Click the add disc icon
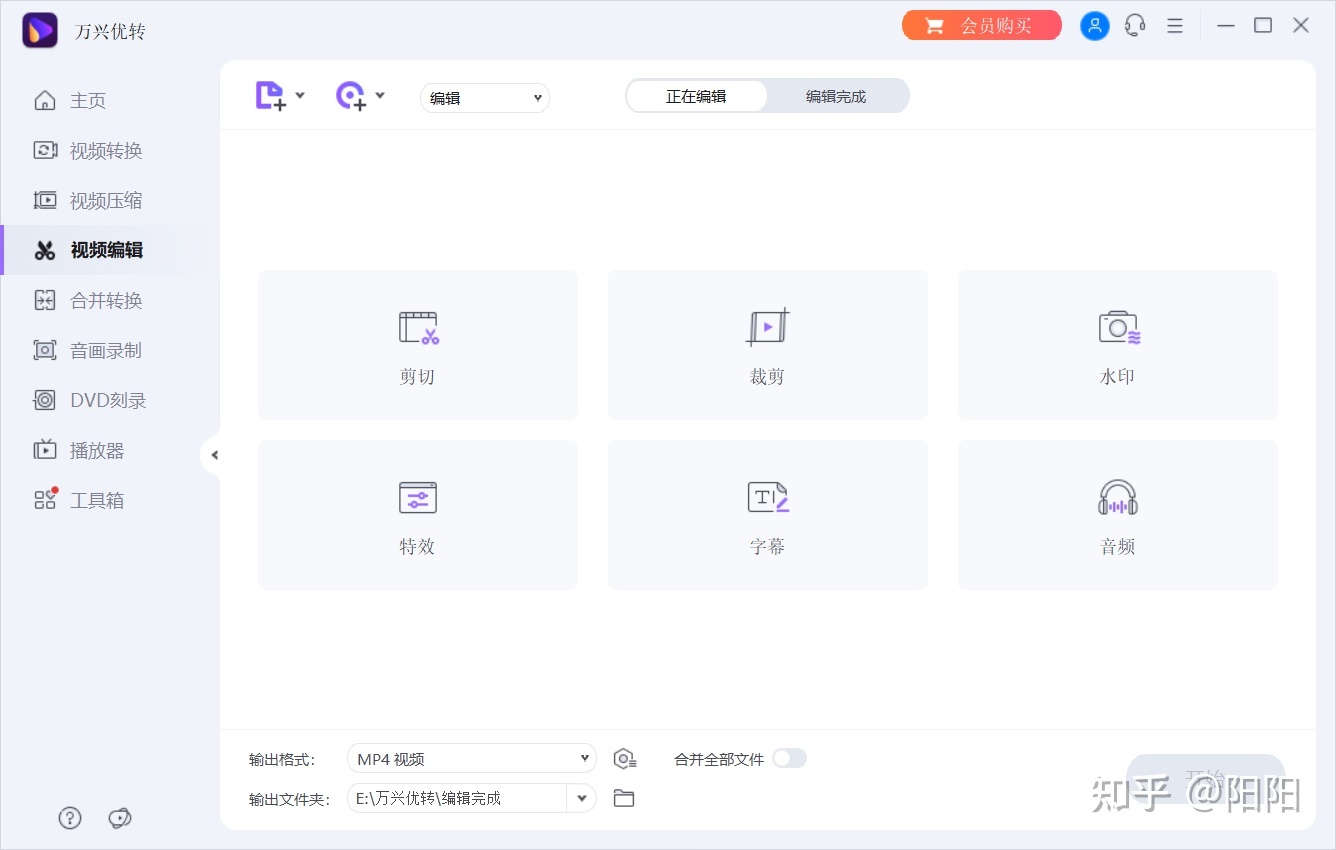1336x850 pixels. [351, 96]
